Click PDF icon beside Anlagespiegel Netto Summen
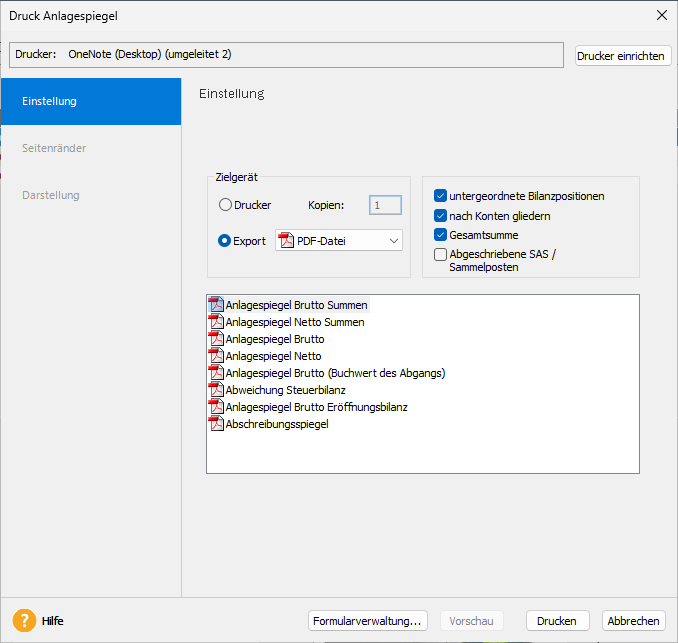Screen dimensions: 678x643 [x=216, y=322]
